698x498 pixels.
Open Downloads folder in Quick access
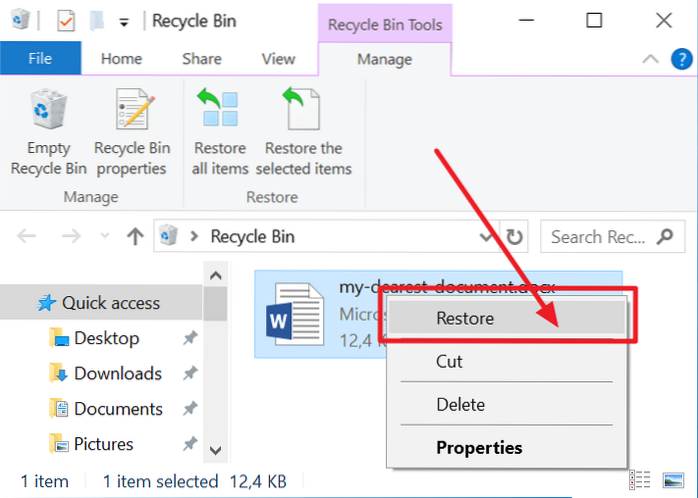click(x=117, y=373)
